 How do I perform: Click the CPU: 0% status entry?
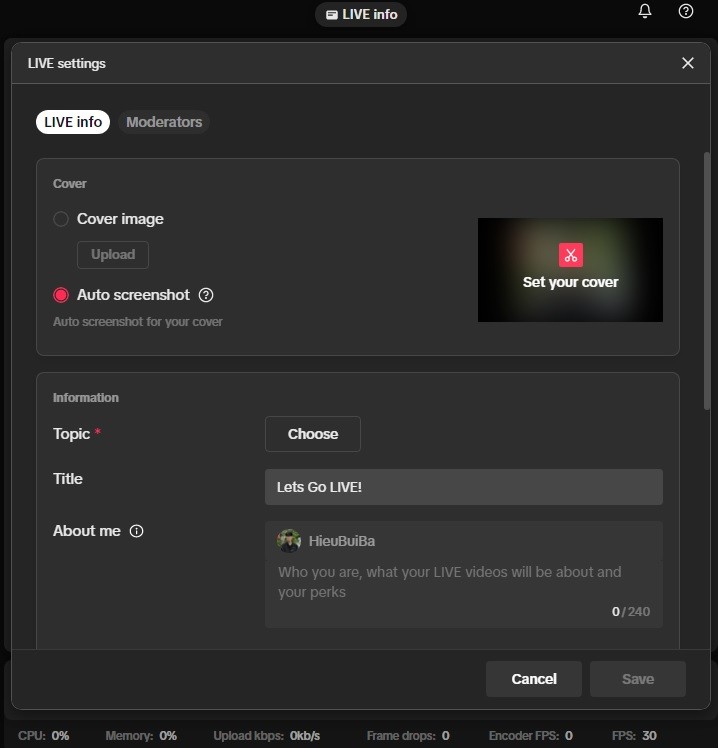[43, 736]
